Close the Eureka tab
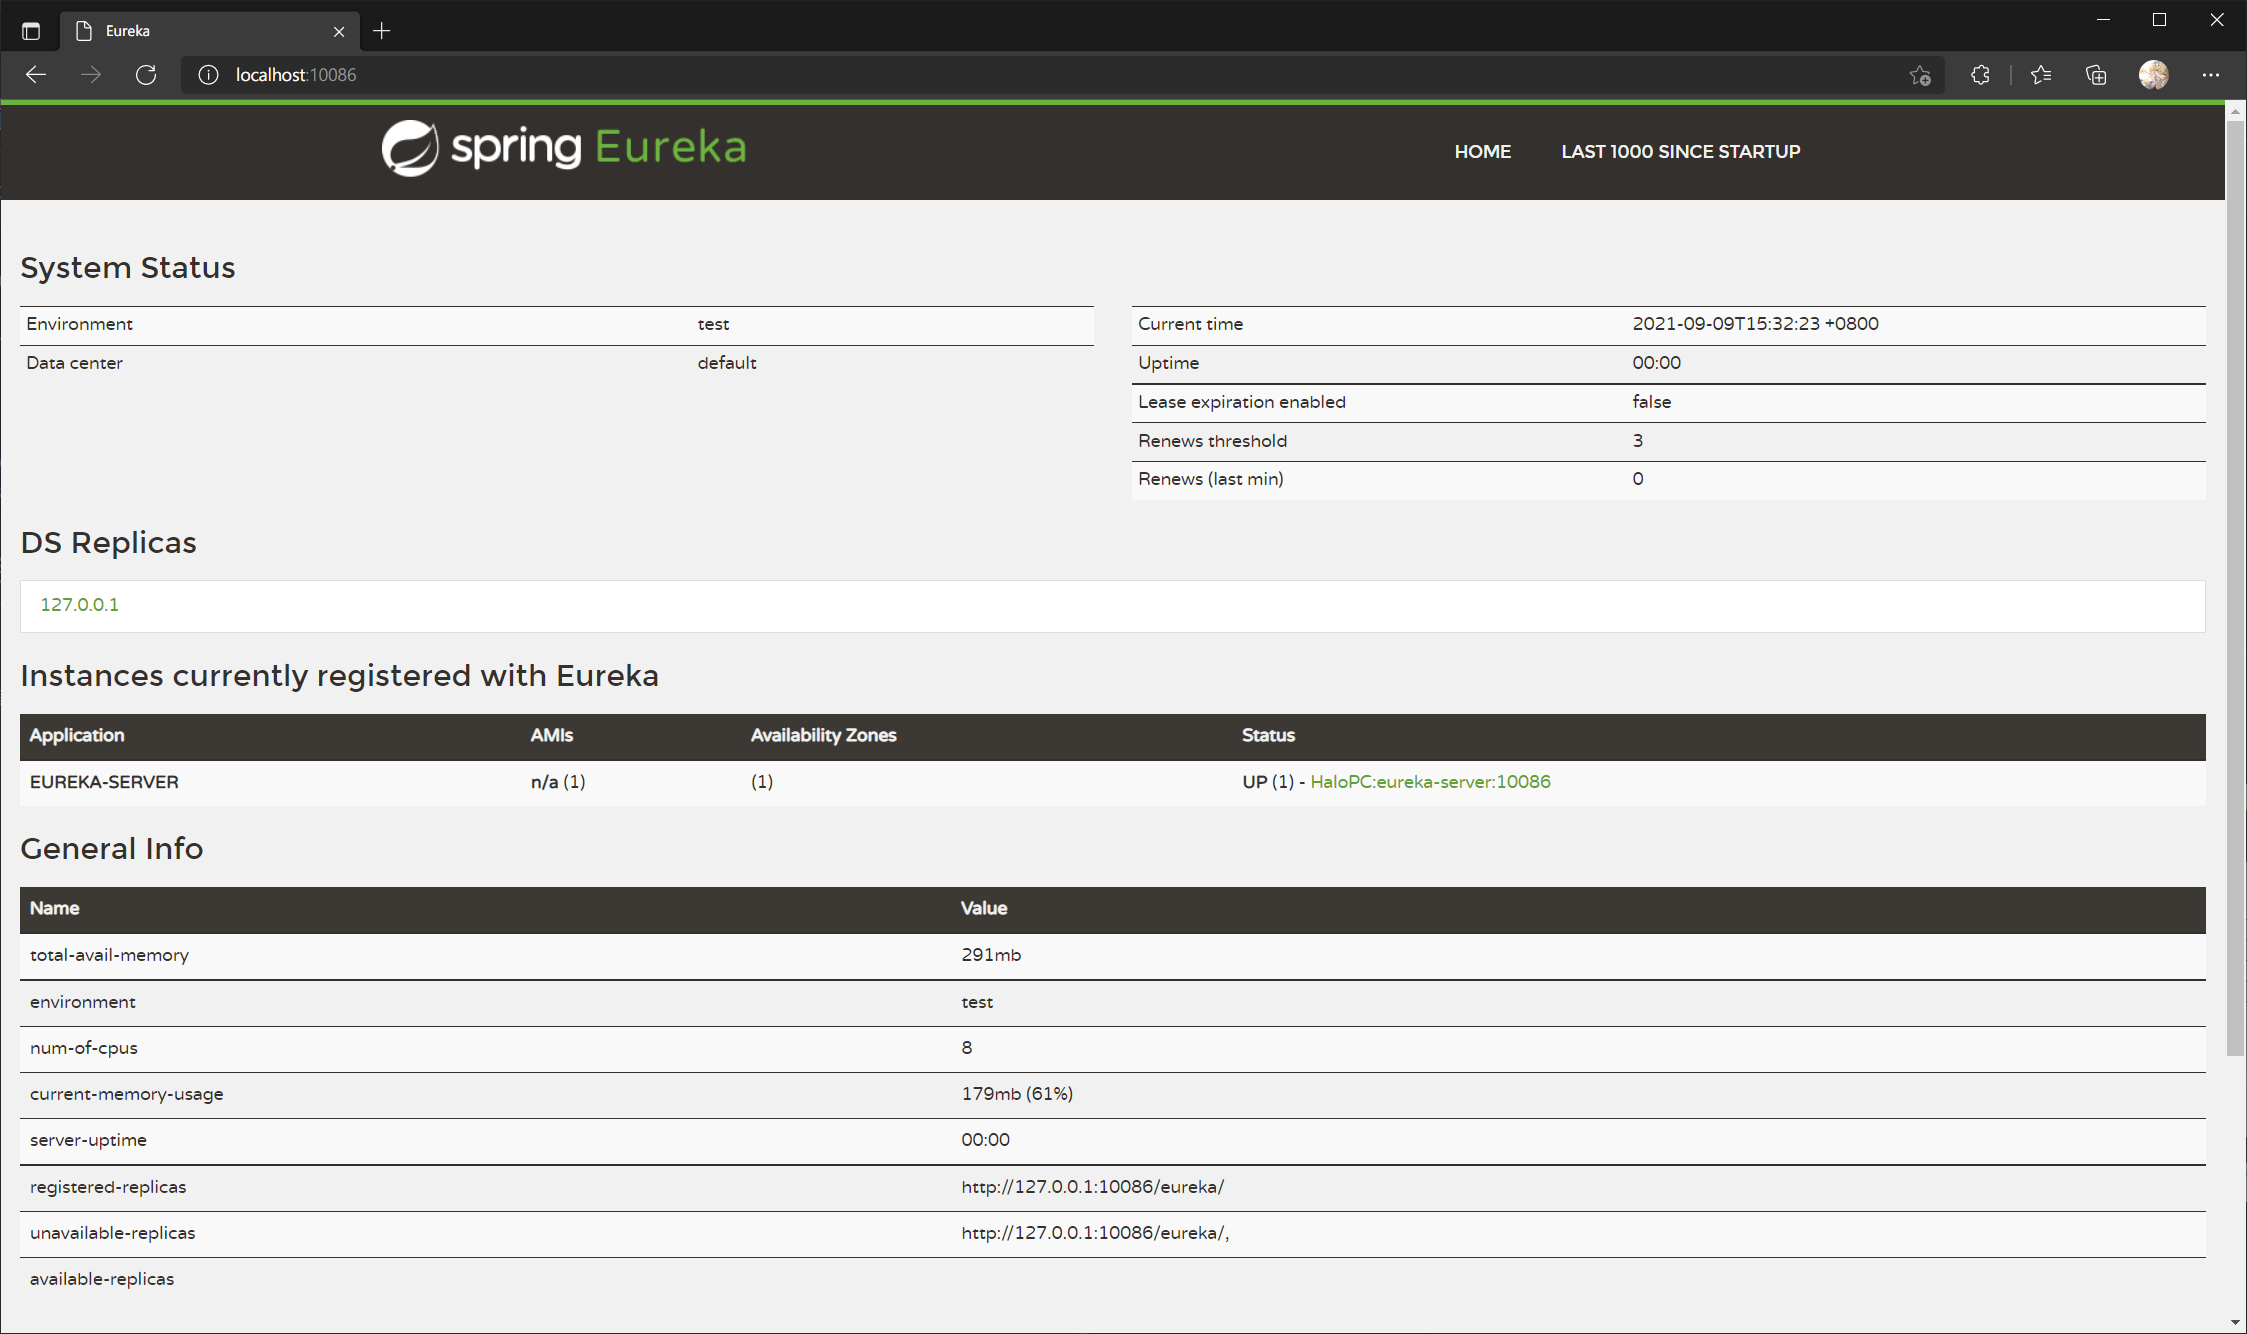Viewport: 2247px width, 1334px height. pos(339,31)
